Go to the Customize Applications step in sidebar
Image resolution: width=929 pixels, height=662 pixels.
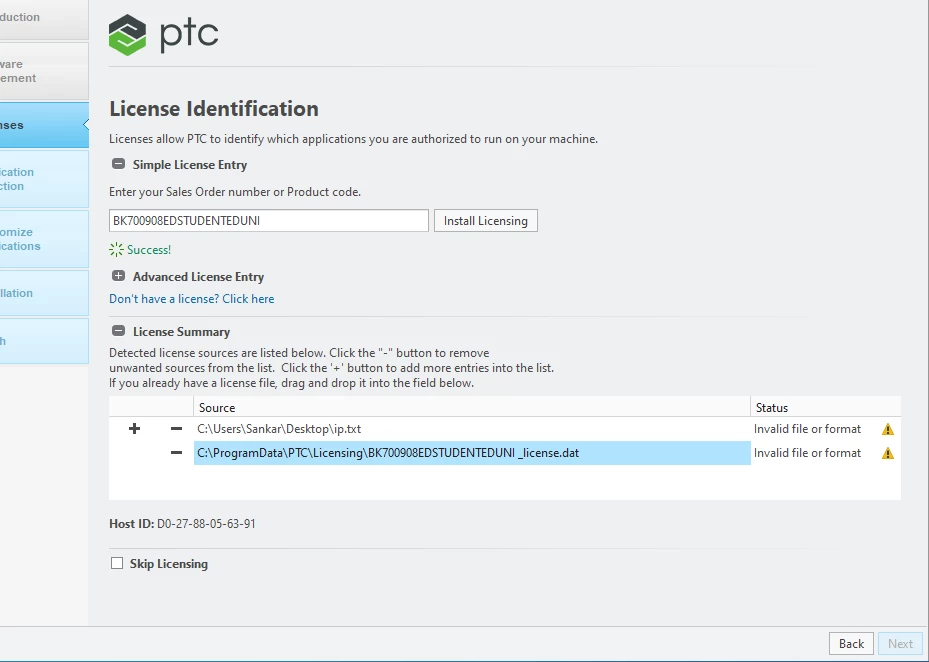pyautogui.click(x=44, y=239)
